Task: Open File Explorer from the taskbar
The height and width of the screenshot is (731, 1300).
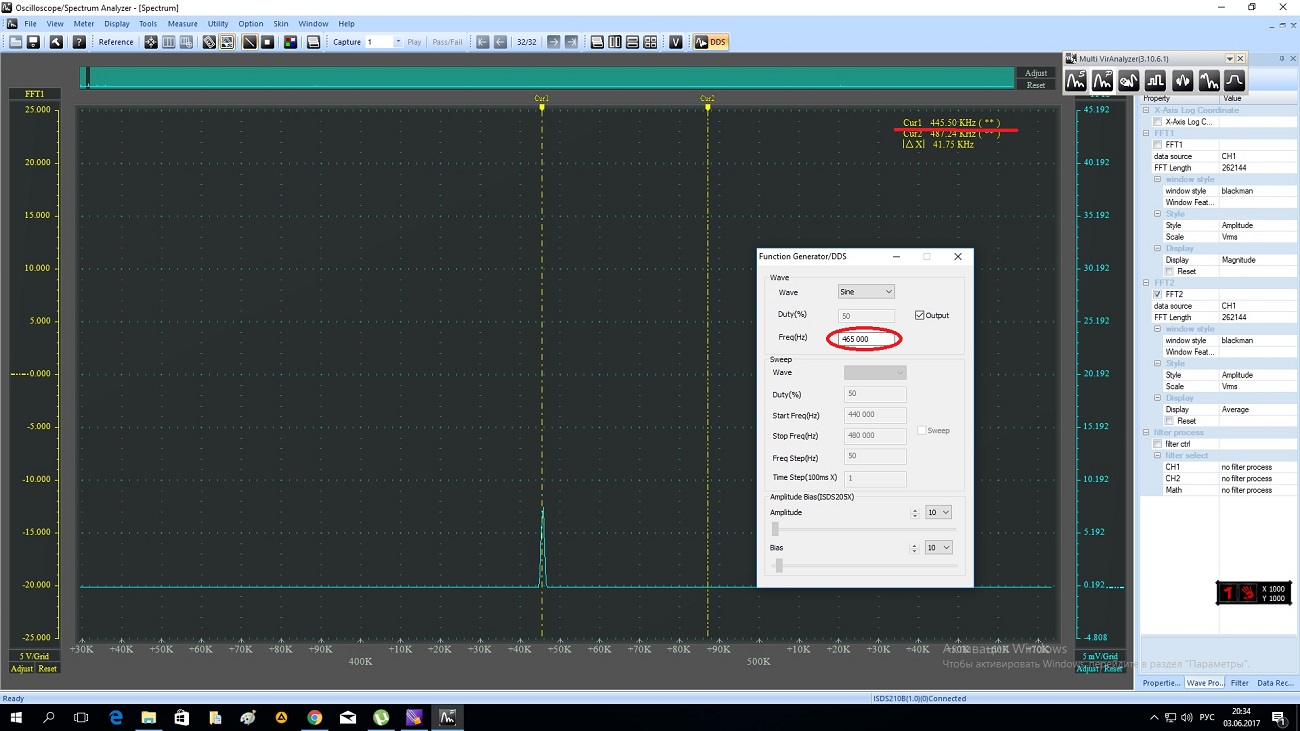Action: point(148,717)
